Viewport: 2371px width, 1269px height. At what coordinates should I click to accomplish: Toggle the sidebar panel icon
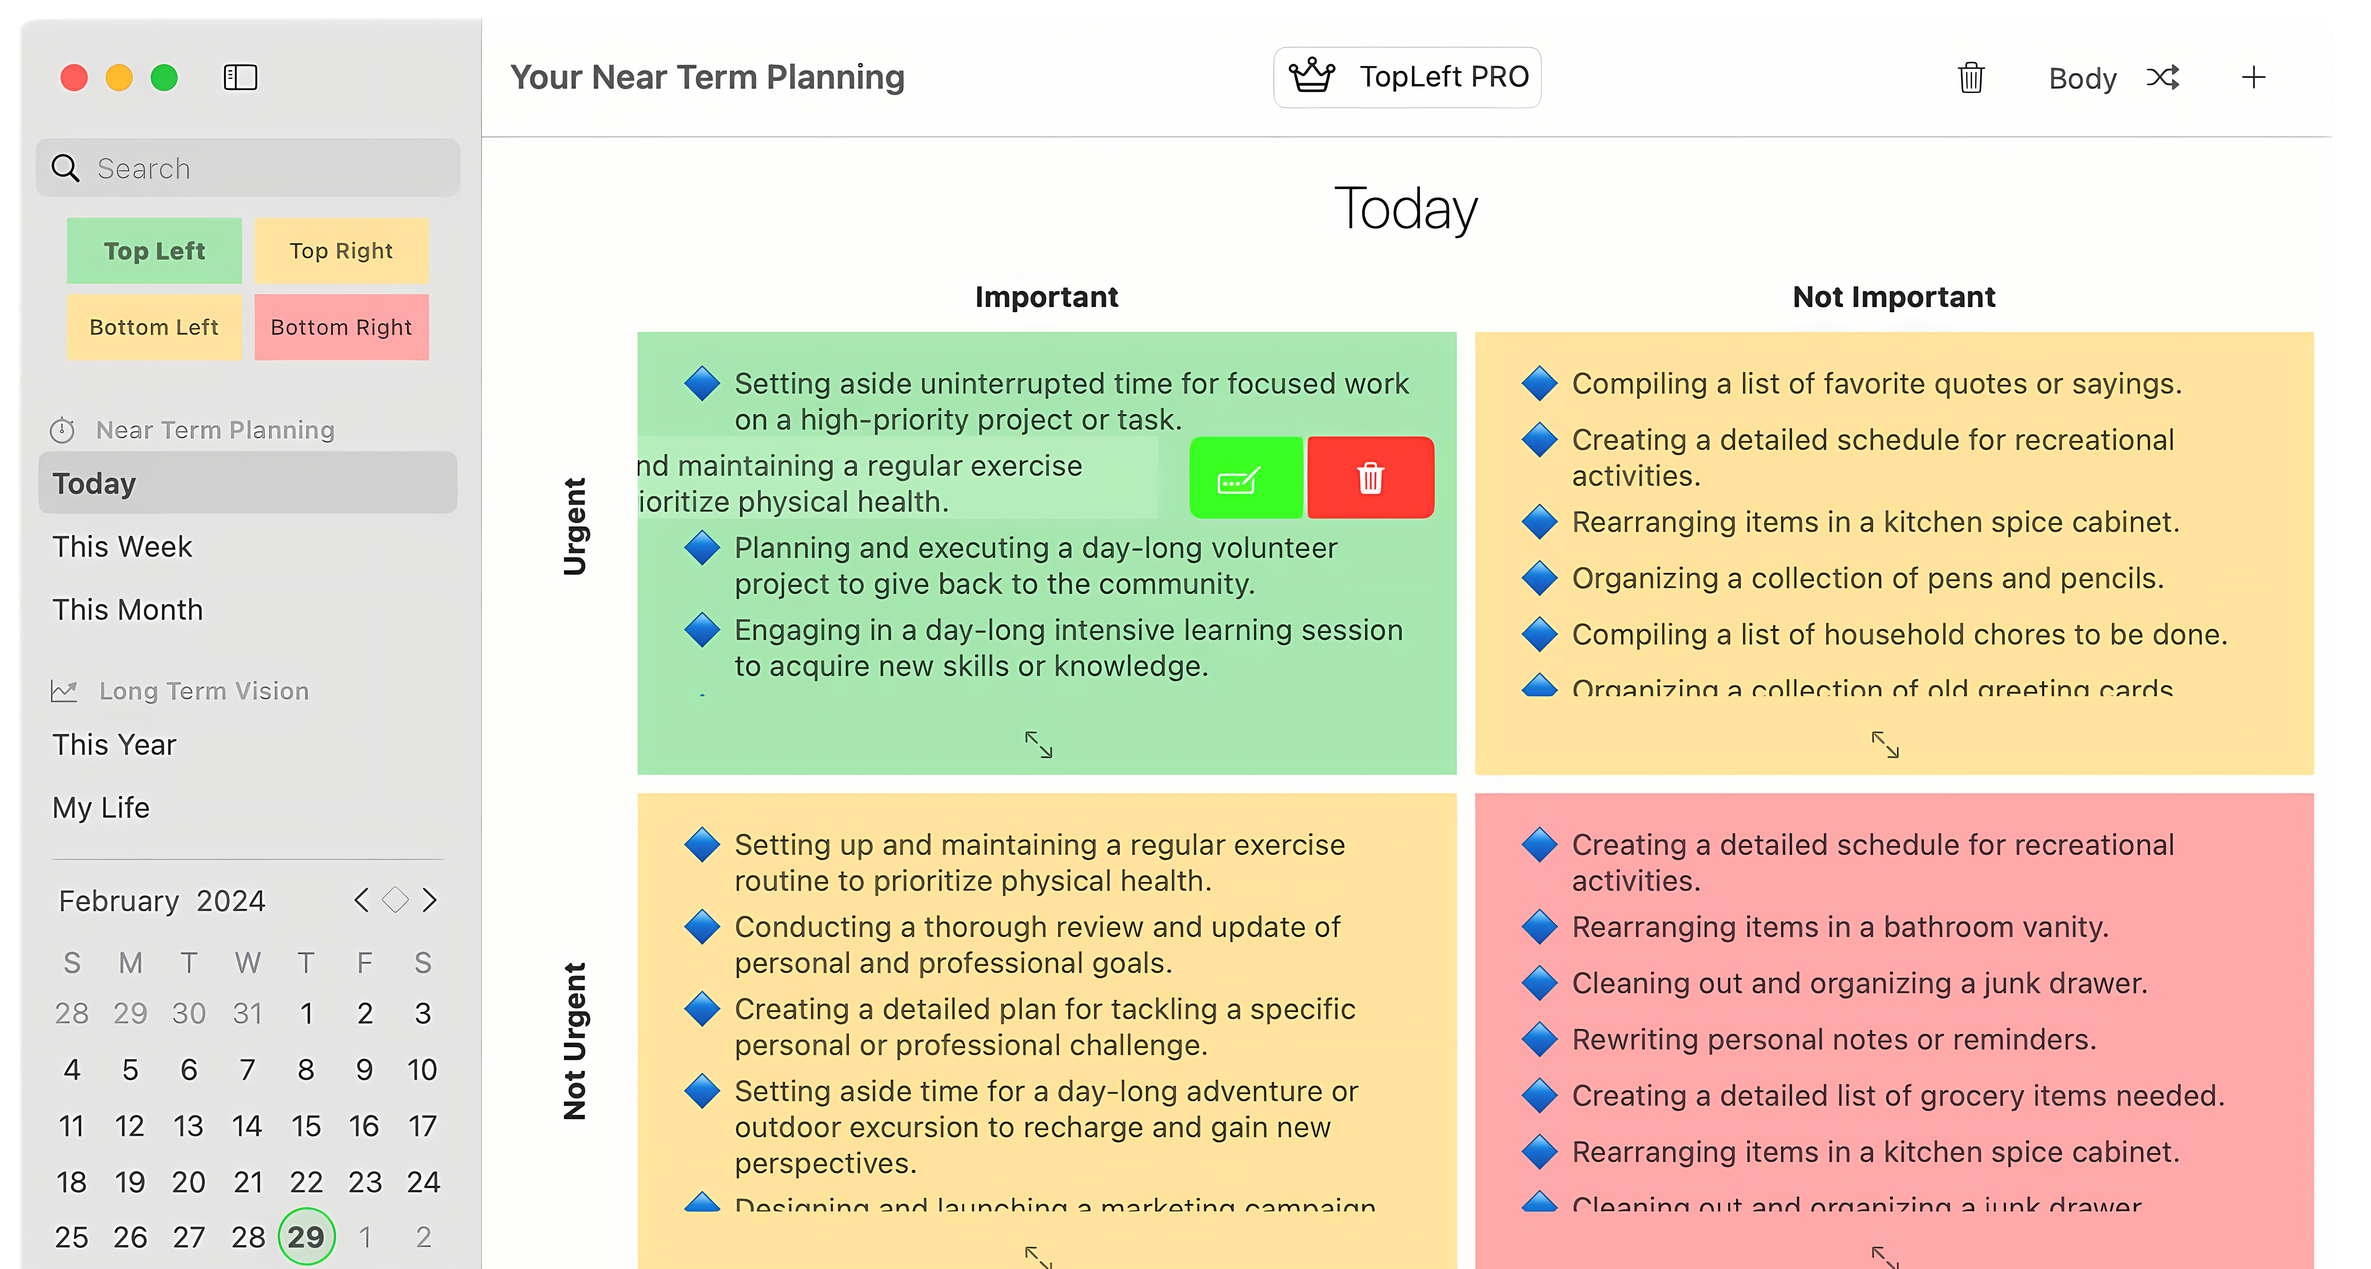click(x=240, y=78)
